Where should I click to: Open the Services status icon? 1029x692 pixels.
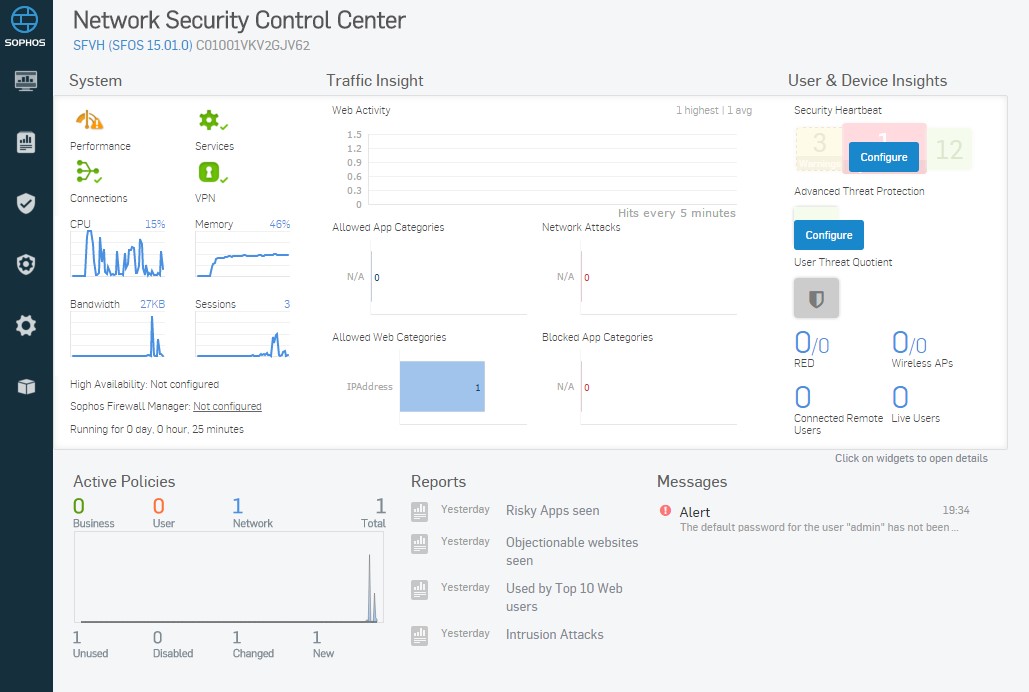[213, 119]
